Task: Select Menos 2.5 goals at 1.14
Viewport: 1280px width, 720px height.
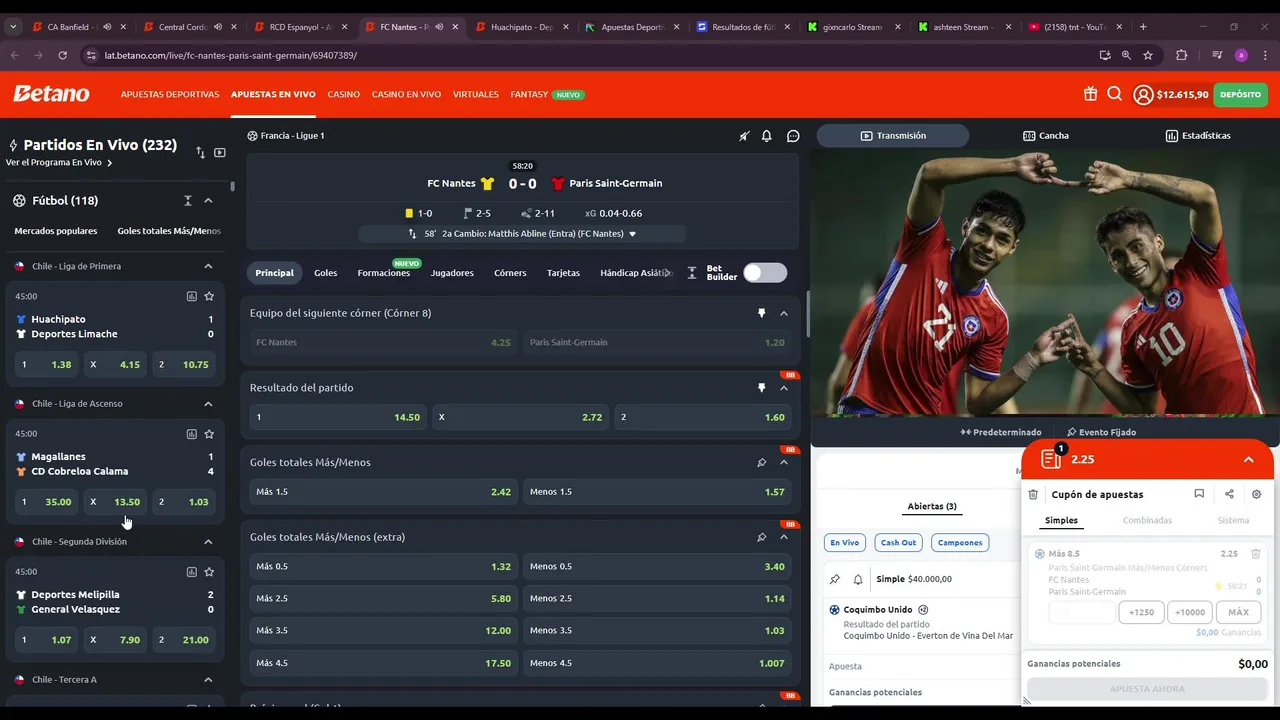Action: point(657,598)
